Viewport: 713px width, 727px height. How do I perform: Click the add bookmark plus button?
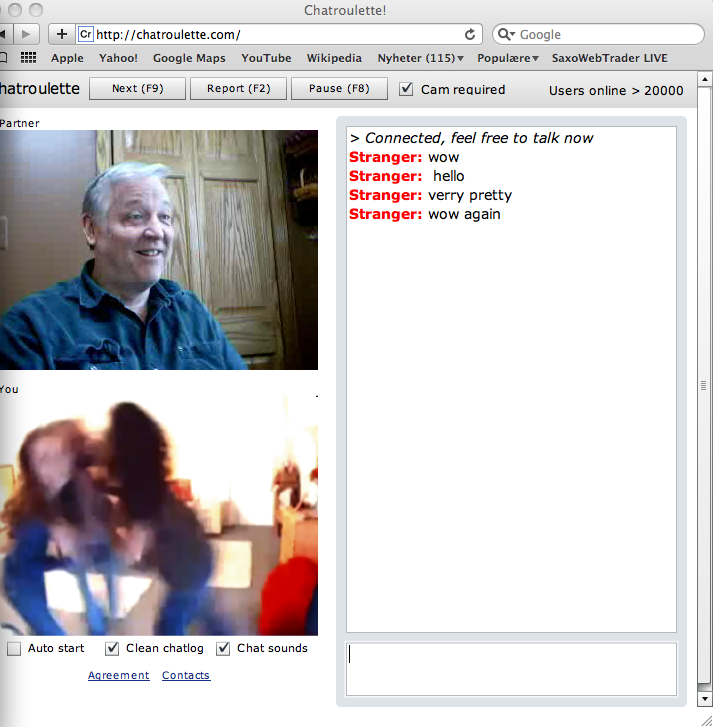pyautogui.click(x=62, y=34)
